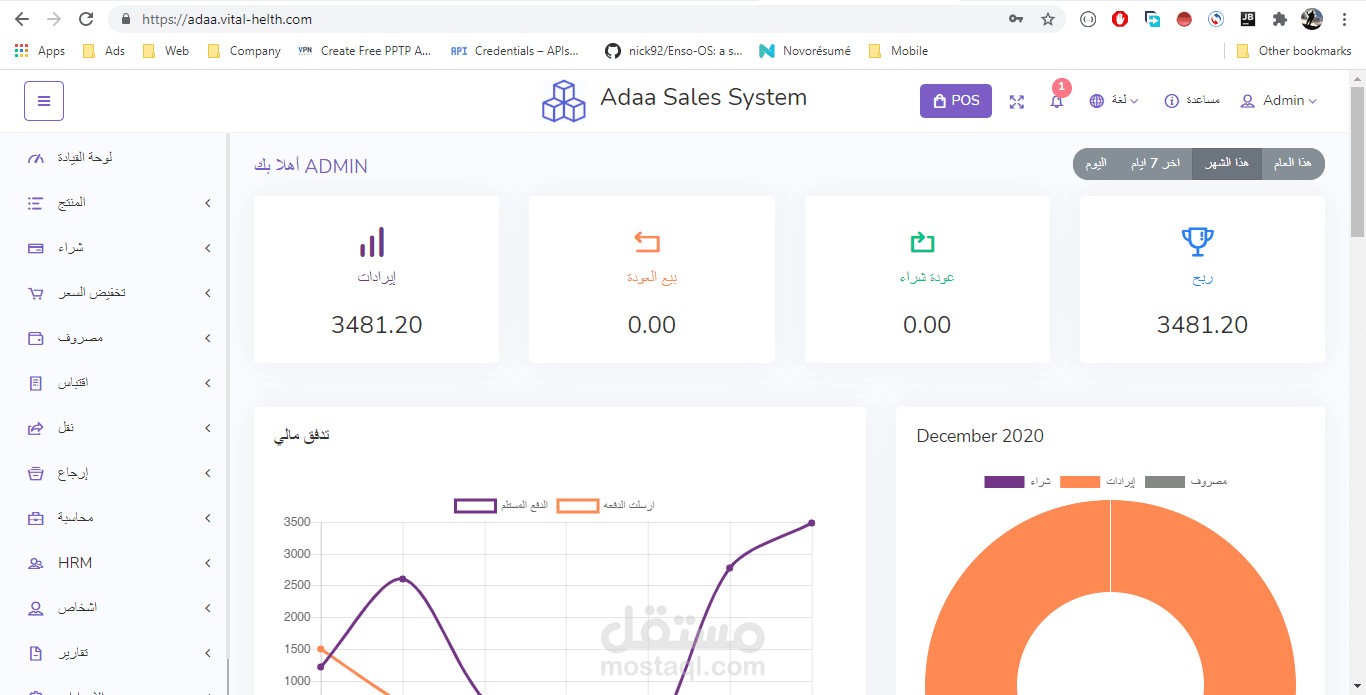Click the notification bell with the red badge
This screenshot has width=1366, height=695.
click(1056, 101)
